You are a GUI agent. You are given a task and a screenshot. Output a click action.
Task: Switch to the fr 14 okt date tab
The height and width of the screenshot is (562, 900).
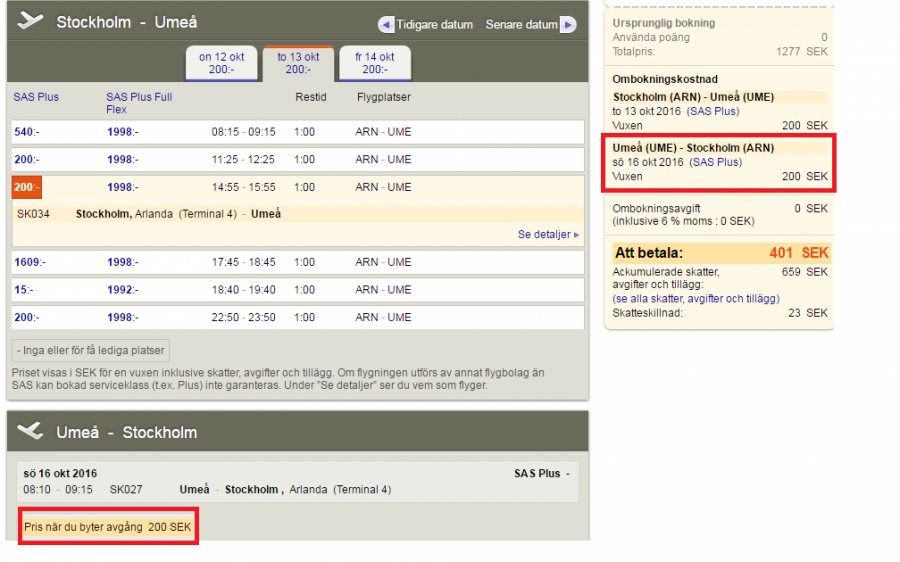coord(374,63)
